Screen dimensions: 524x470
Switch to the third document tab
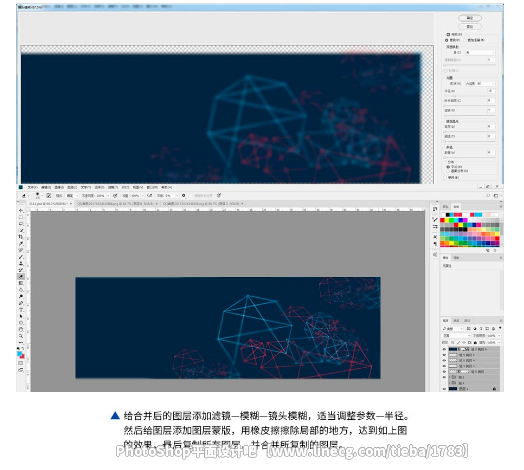pos(203,204)
